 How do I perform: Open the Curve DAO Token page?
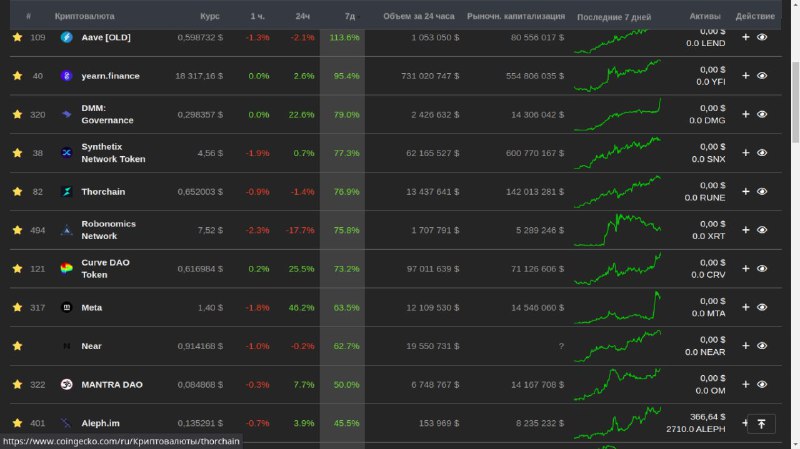point(106,268)
